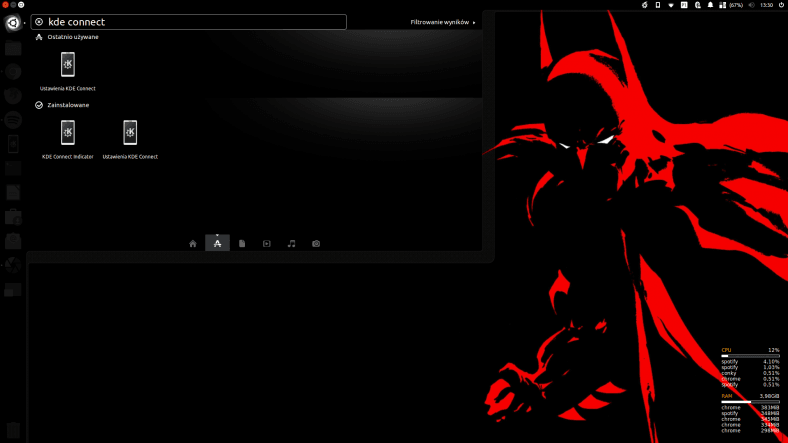This screenshot has width=788, height=443.
Task: Open Terminal from the launcher
Action: click(x=13, y=168)
